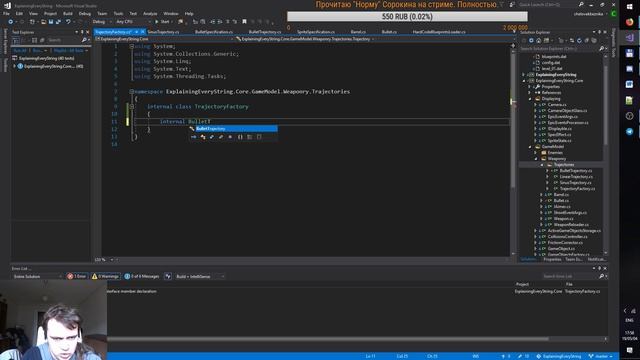The image size is (640, 360).
Task: Collapse the GameModel folder
Action: (530, 147)
